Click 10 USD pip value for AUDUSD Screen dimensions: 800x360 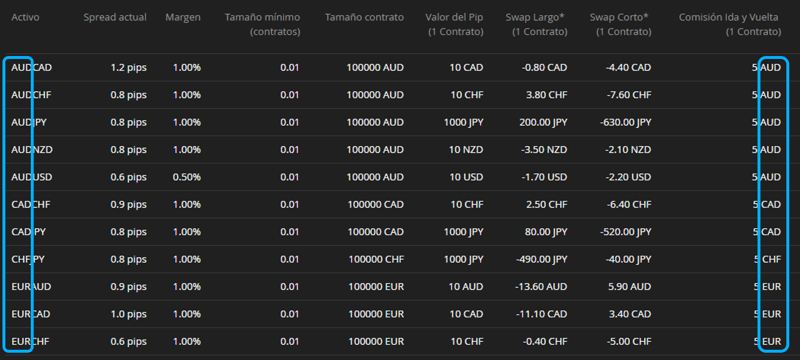pos(466,177)
